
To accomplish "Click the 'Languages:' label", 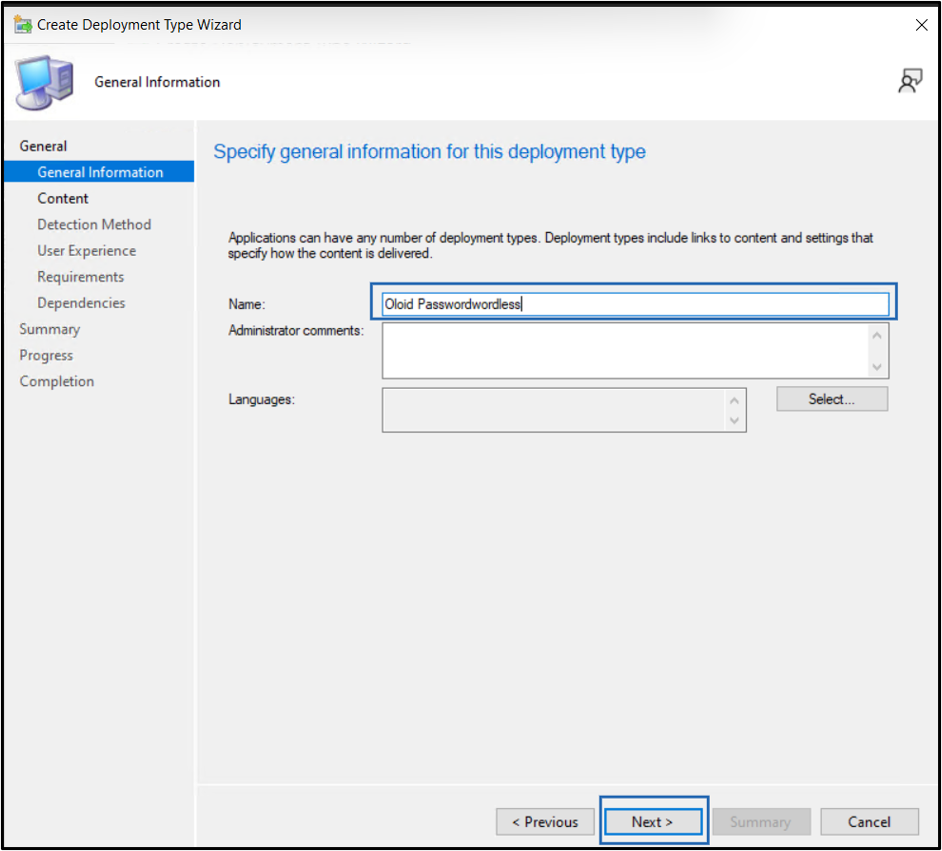I will coord(261,399).
